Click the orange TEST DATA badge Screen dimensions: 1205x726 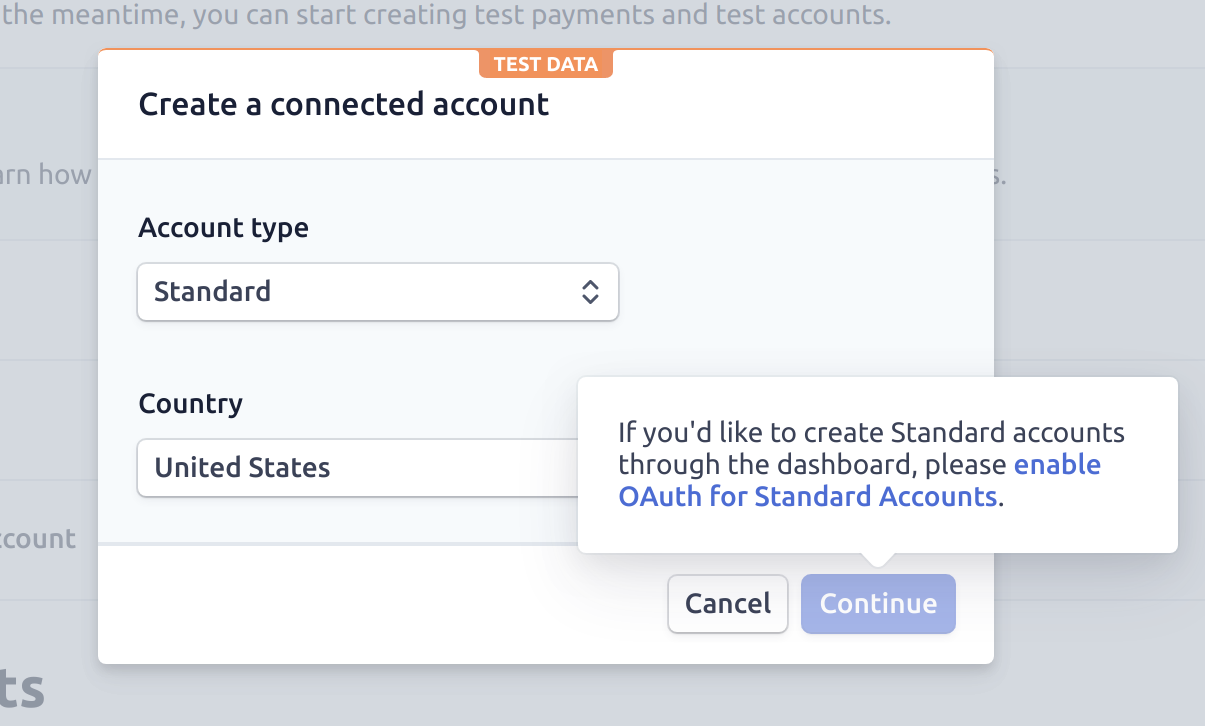pyautogui.click(x=546, y=64)
